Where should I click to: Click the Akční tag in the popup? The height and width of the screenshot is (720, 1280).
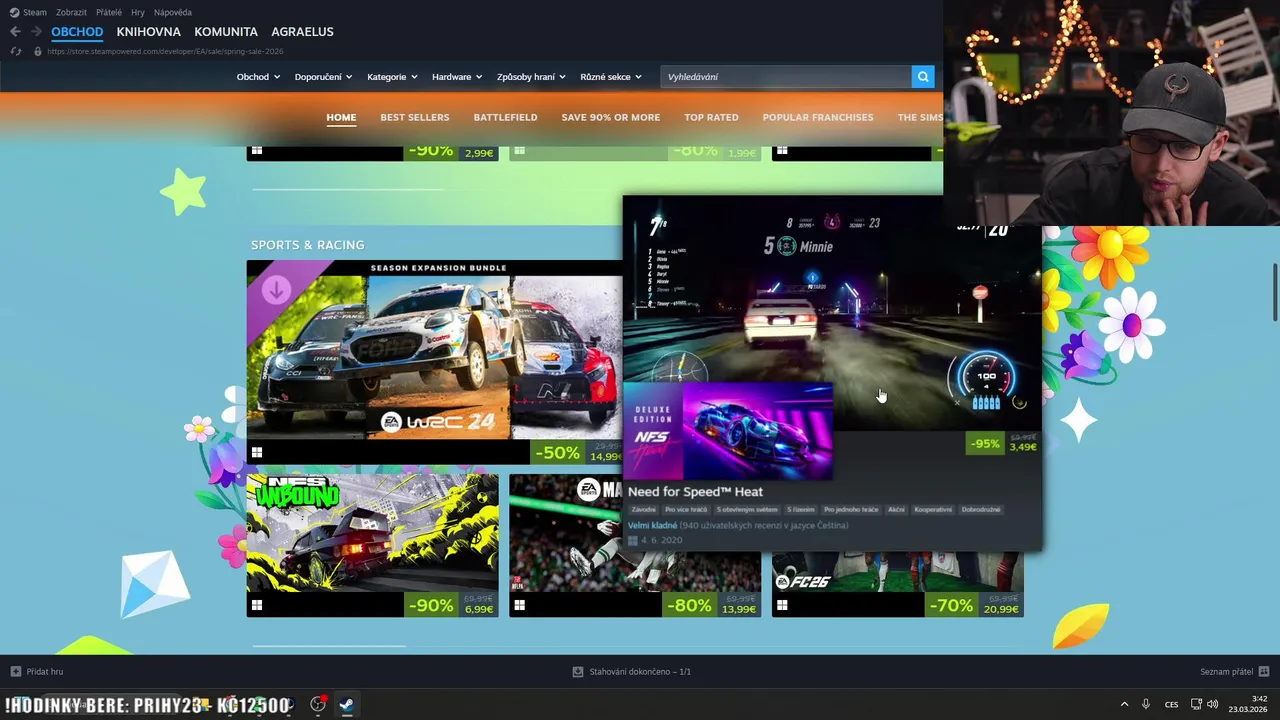pyautogui.click(x=896, y=510)
